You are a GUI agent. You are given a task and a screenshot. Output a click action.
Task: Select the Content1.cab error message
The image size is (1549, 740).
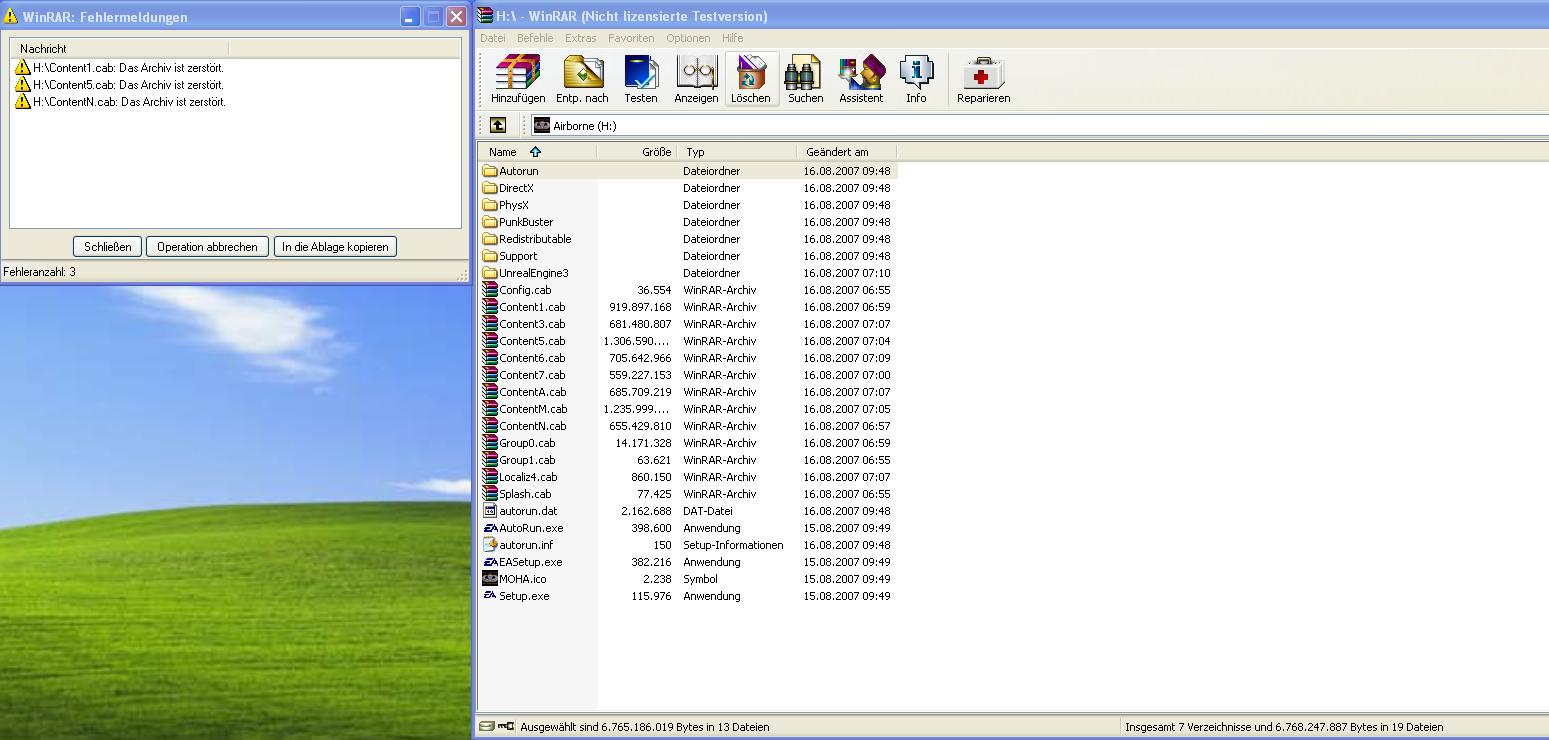[120, 68]
